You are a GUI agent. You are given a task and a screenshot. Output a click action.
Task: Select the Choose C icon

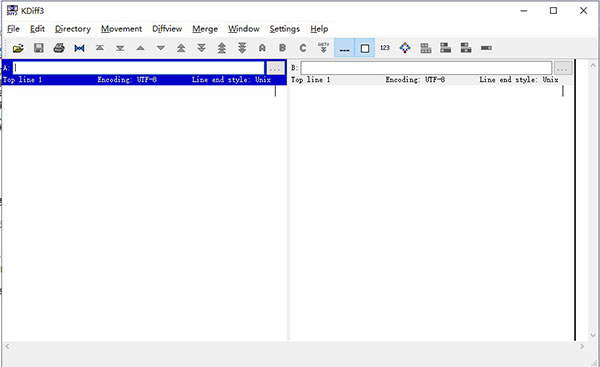303,48
